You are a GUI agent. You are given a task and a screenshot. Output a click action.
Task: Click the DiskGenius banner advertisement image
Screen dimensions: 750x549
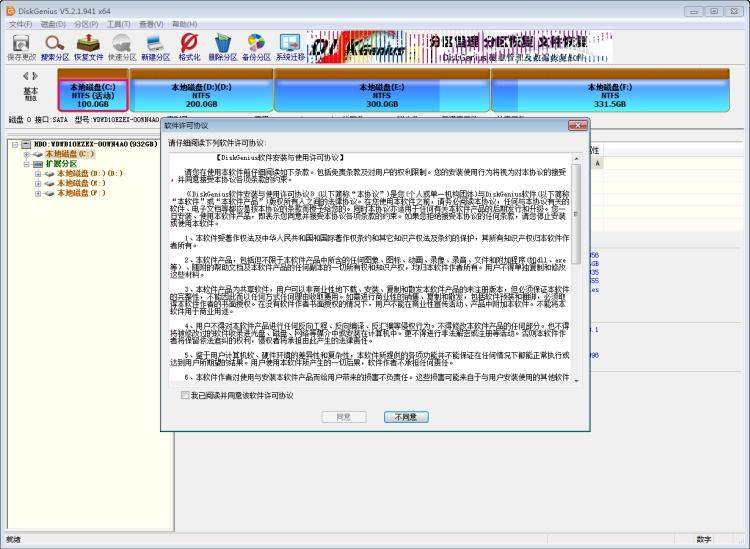[x=460, y=47]
